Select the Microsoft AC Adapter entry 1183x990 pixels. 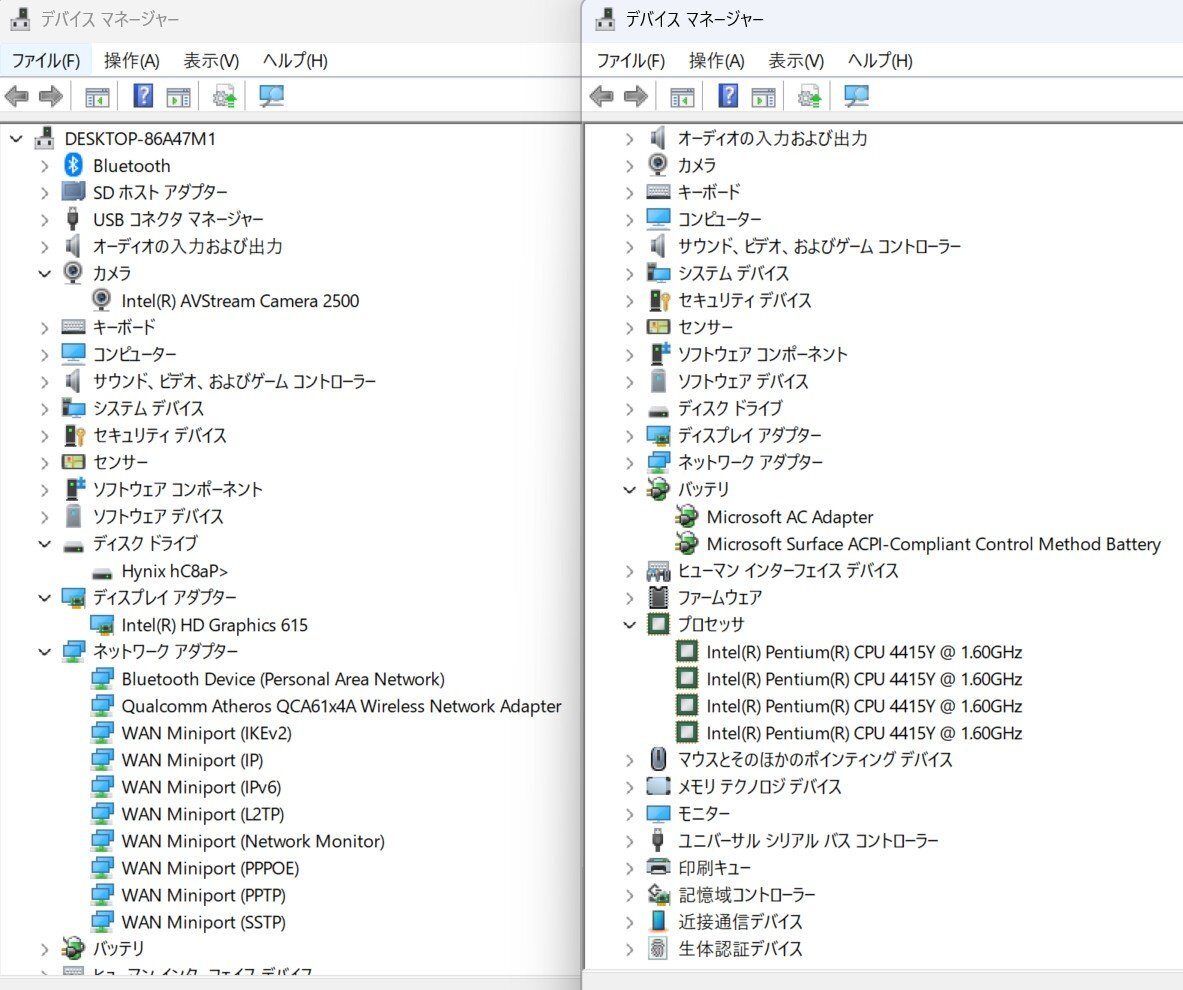click(790, 517)
